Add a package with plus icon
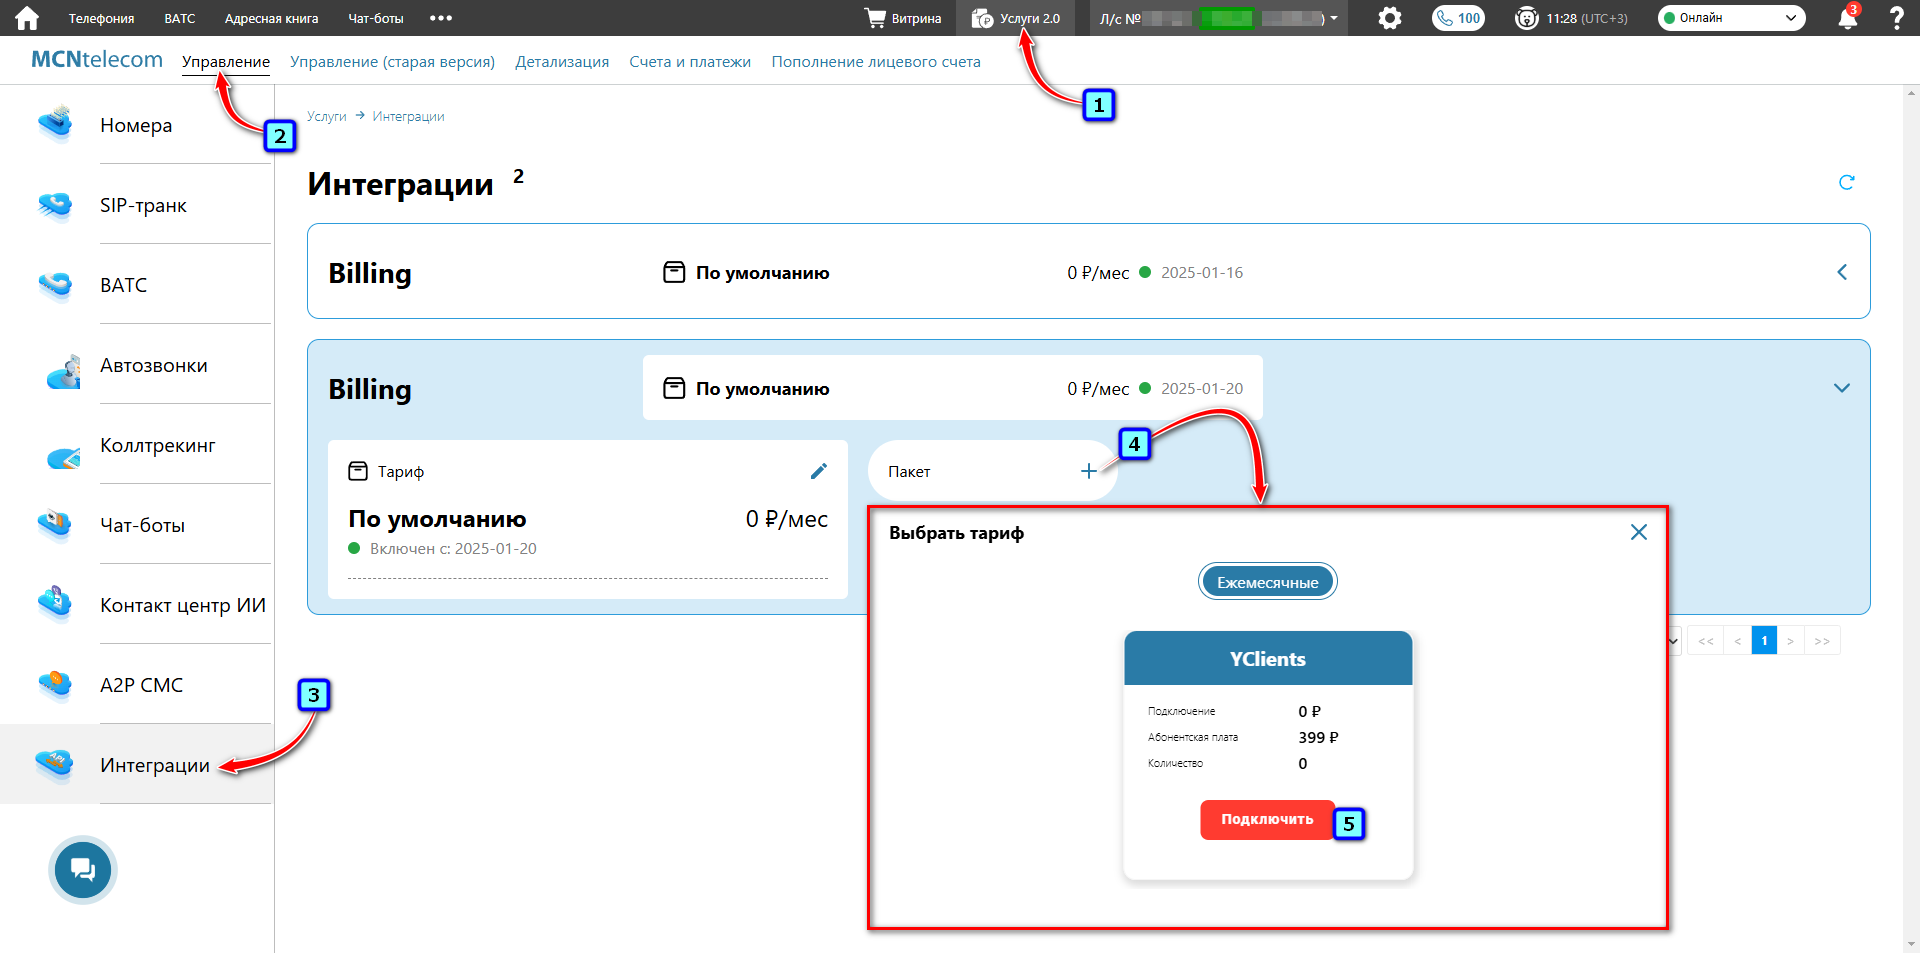The height and width of the screenshot is (953, 1920). pyautogui.click(x=1089, y=471)
